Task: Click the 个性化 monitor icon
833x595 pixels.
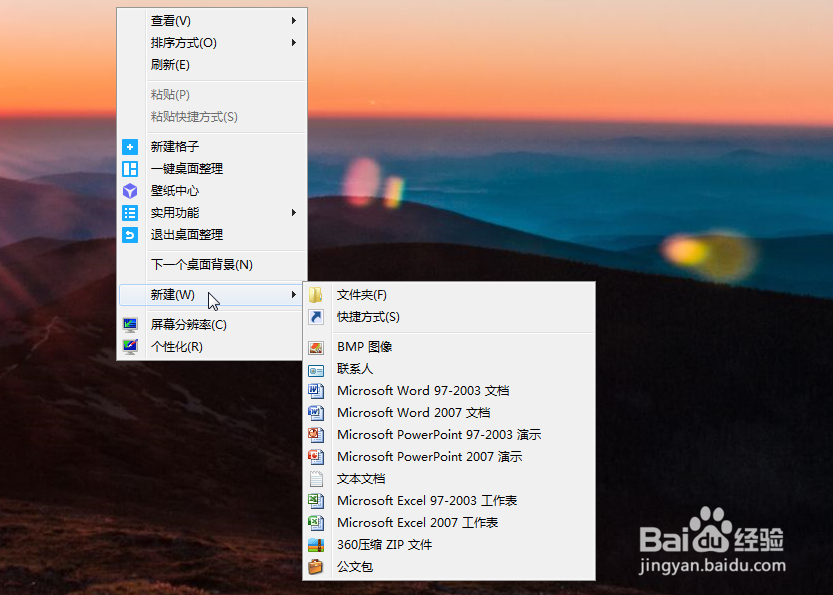Action: [130, 347]
